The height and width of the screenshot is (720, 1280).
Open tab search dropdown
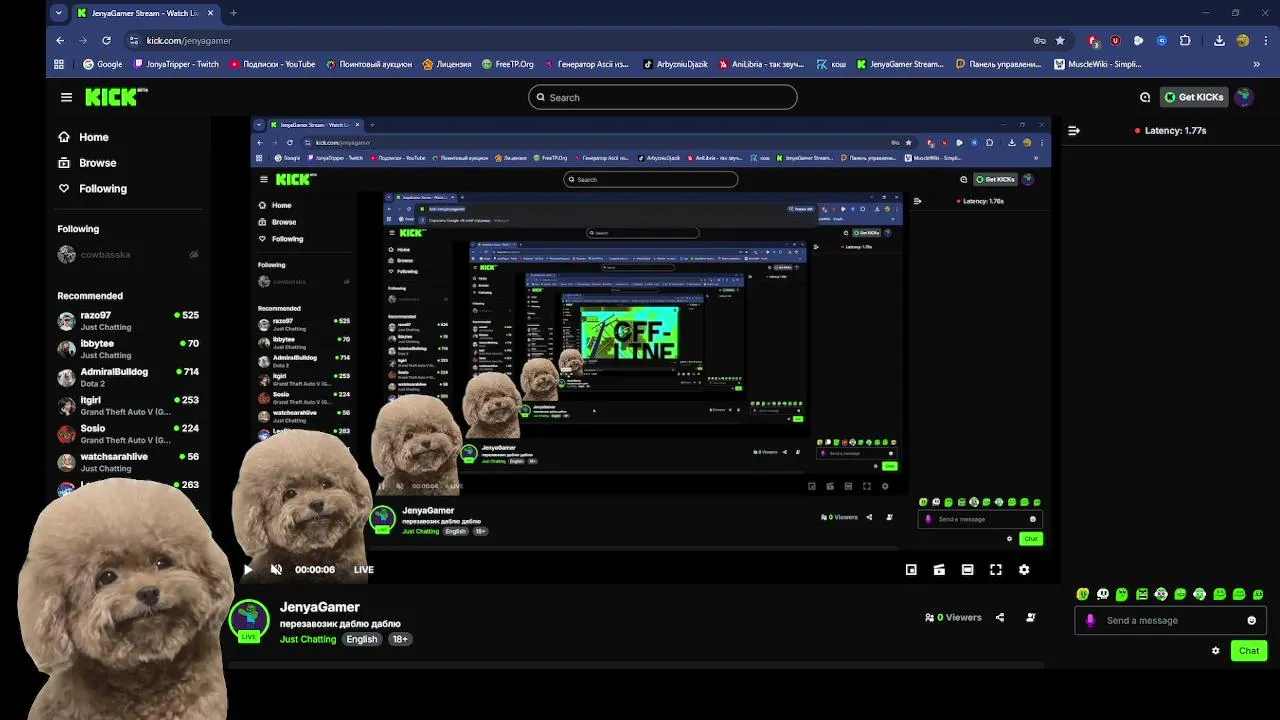tap(59, 13)
